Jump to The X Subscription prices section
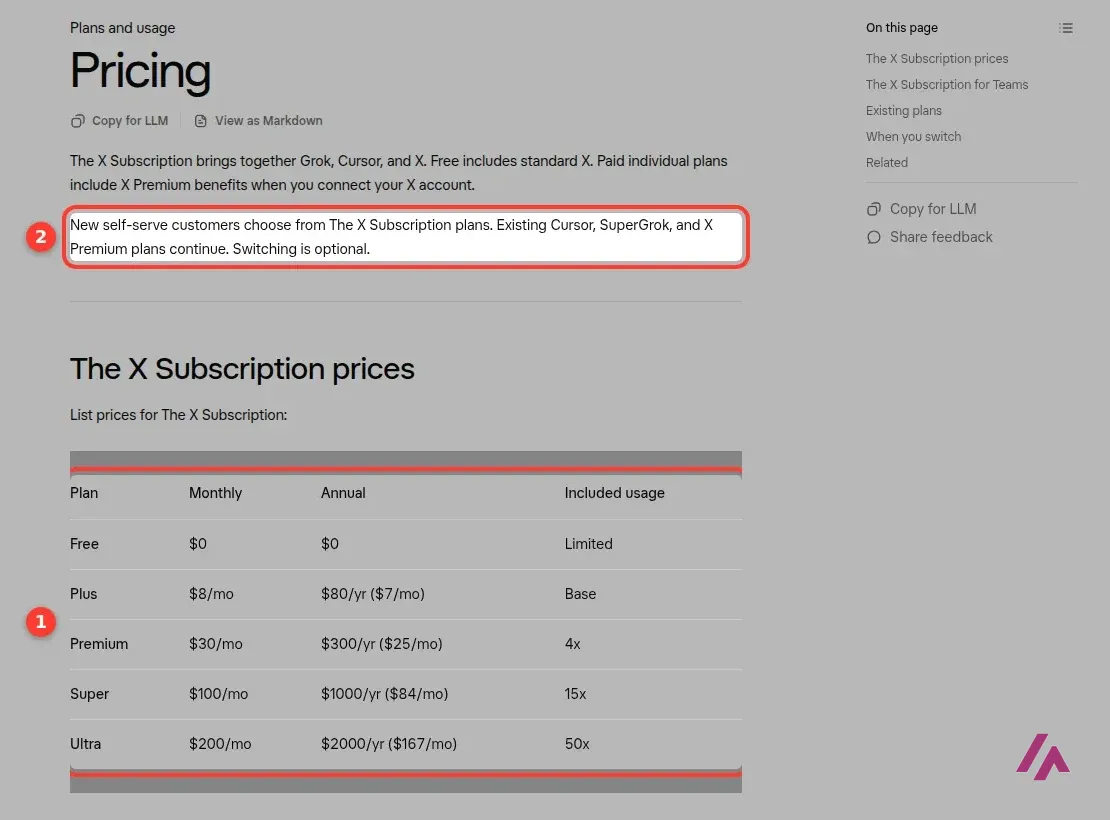1110x820 pixels. coord(937,59)
